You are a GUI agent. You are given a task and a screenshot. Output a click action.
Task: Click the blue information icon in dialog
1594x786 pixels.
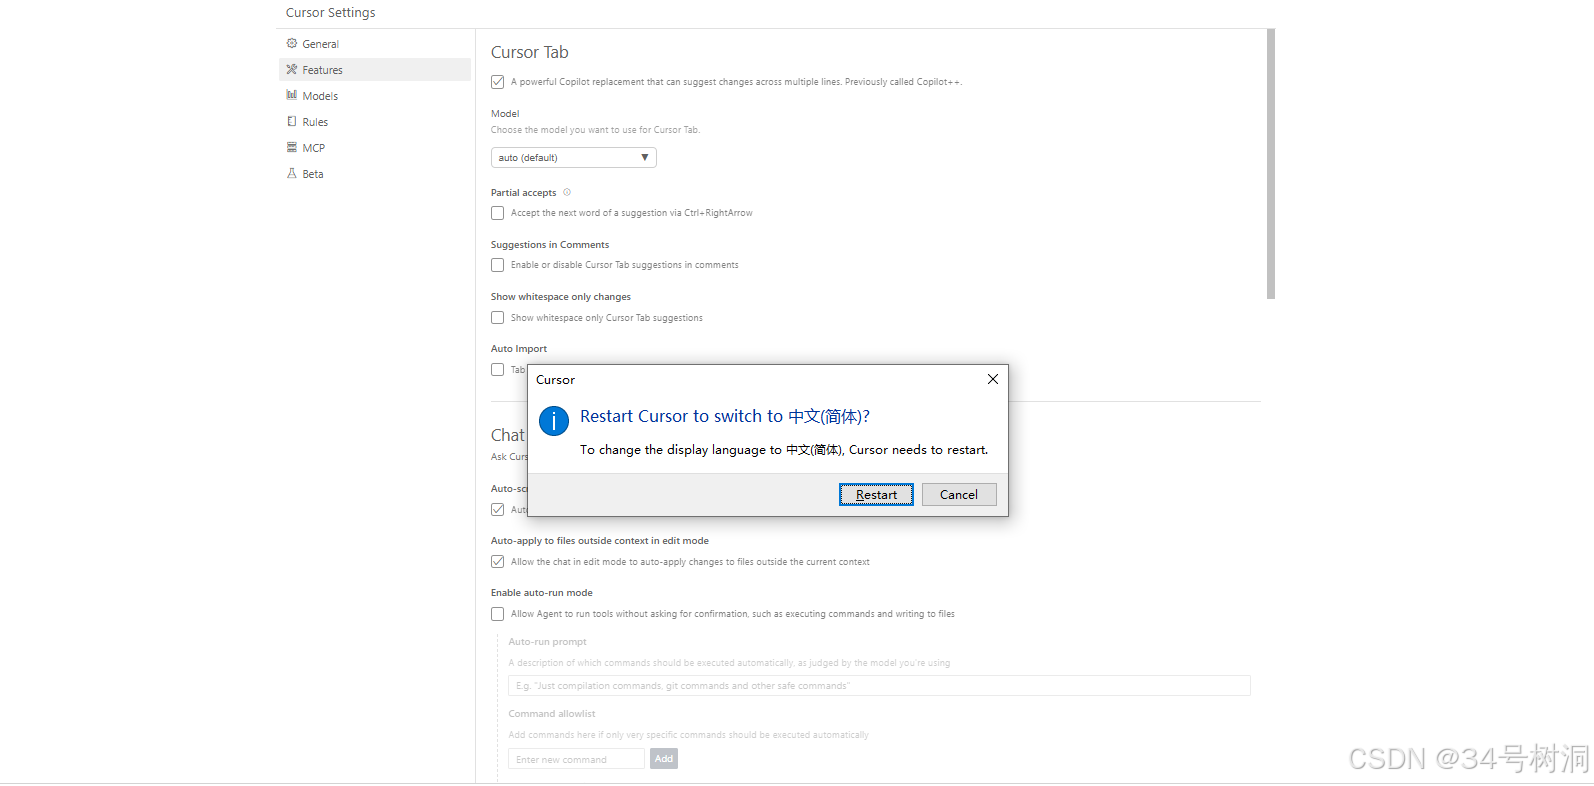click(554, 421)
